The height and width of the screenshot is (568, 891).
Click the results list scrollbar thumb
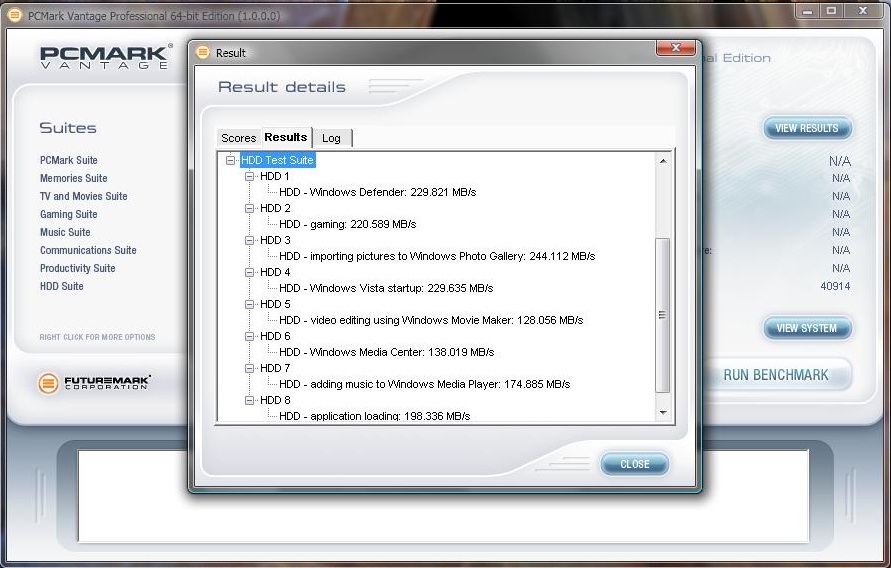(x=663, y=315)
